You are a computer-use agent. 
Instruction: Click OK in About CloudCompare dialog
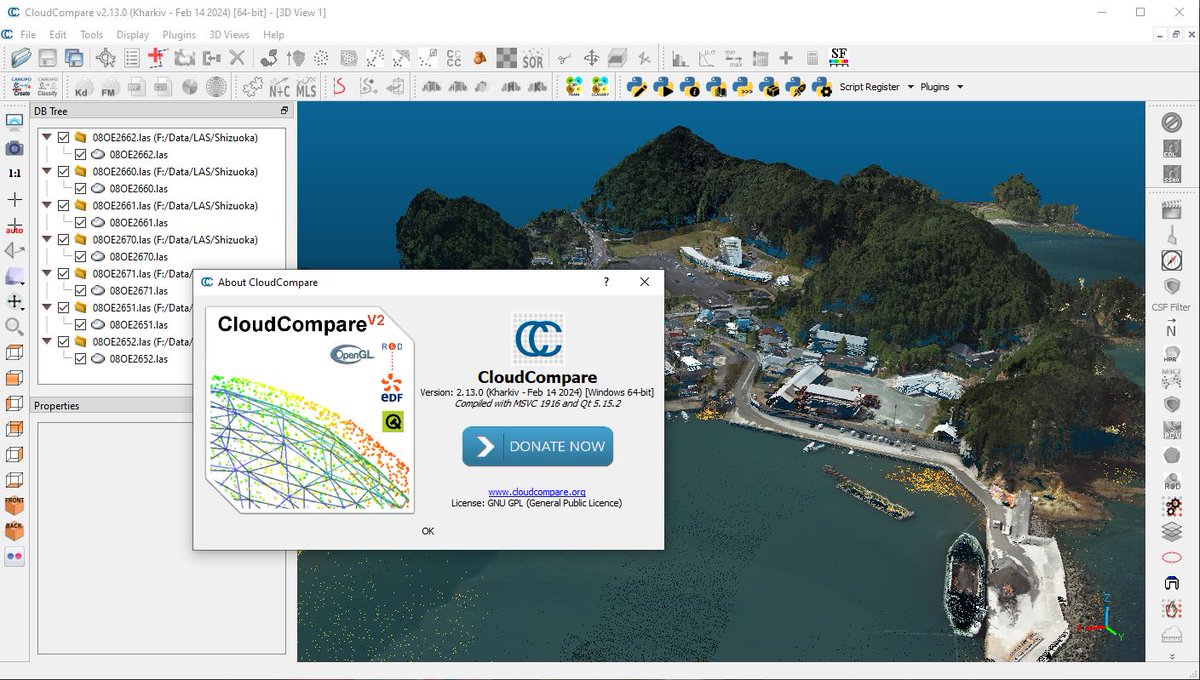pyautogui.click(x=428, y=531)
